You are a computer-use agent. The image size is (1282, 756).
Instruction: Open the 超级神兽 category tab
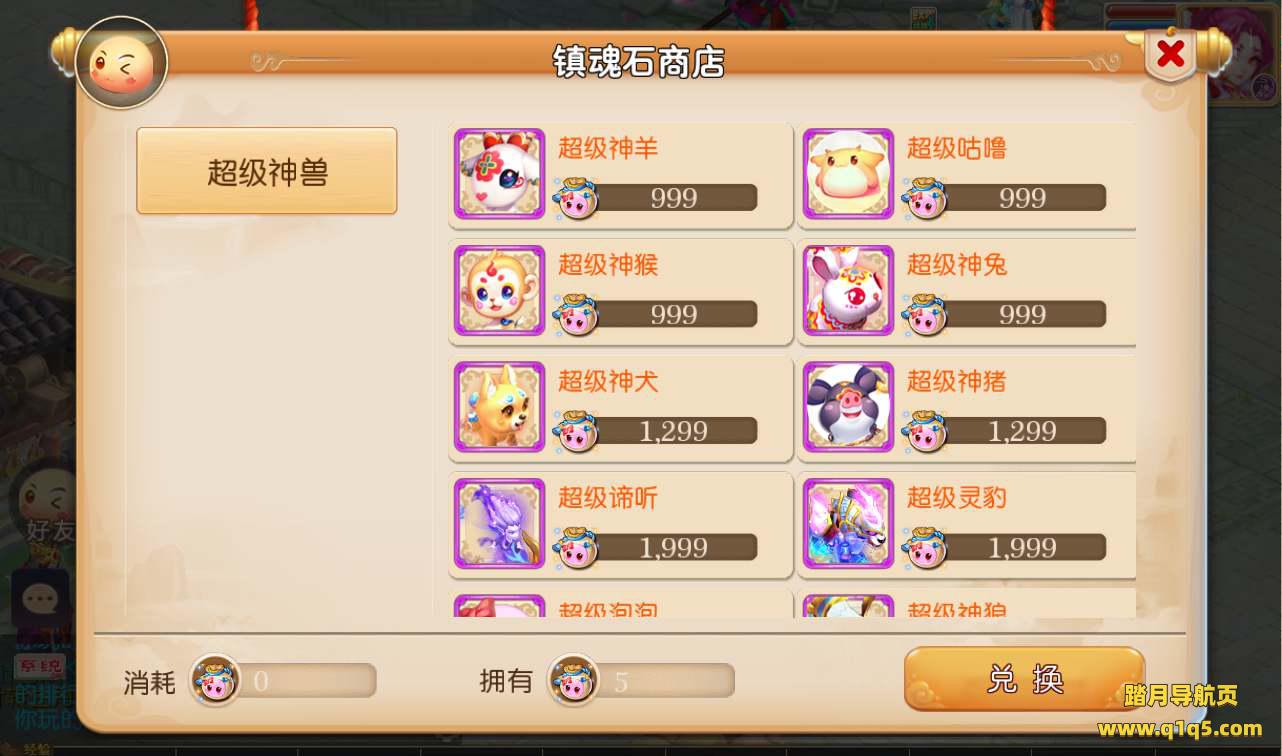click(267, 171)
